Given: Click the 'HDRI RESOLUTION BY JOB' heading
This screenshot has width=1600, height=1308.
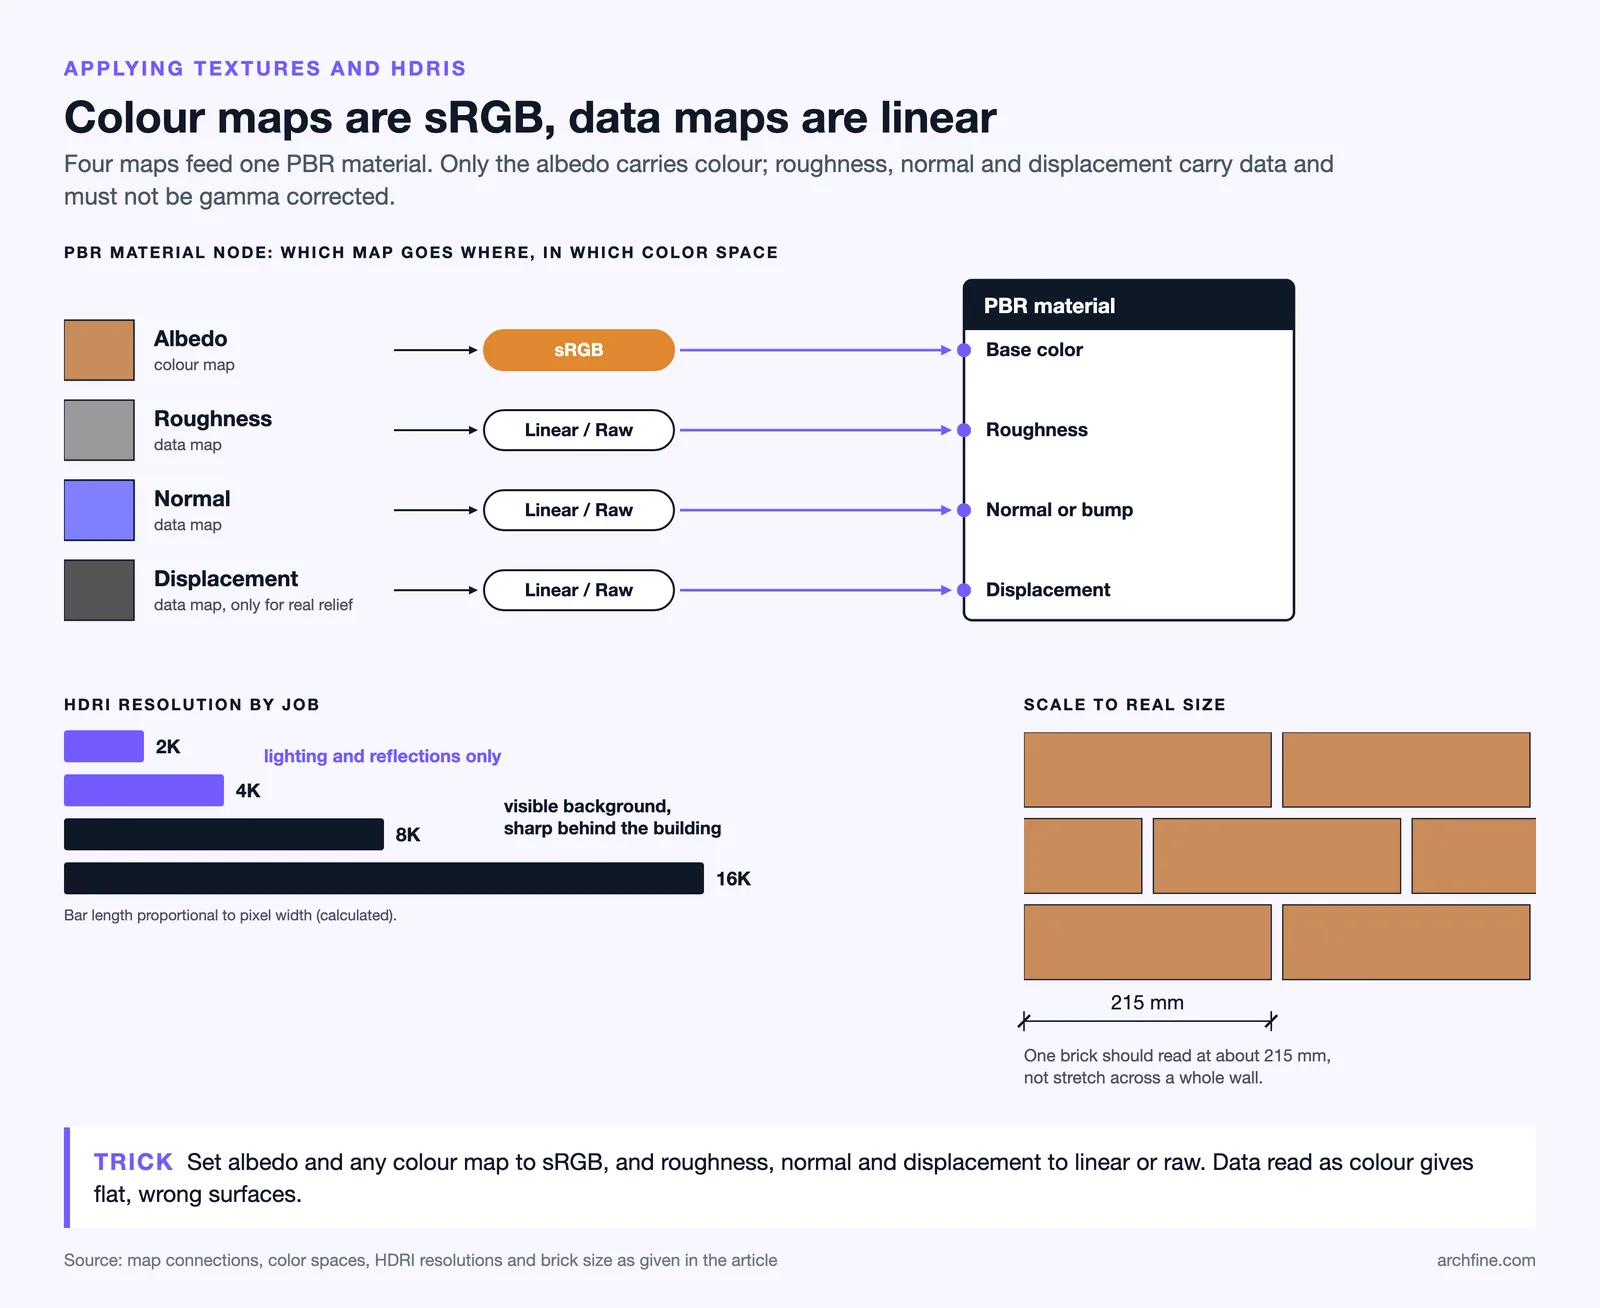Looking at the screenshot, I should pyautogui.click(x=192, y=704).
